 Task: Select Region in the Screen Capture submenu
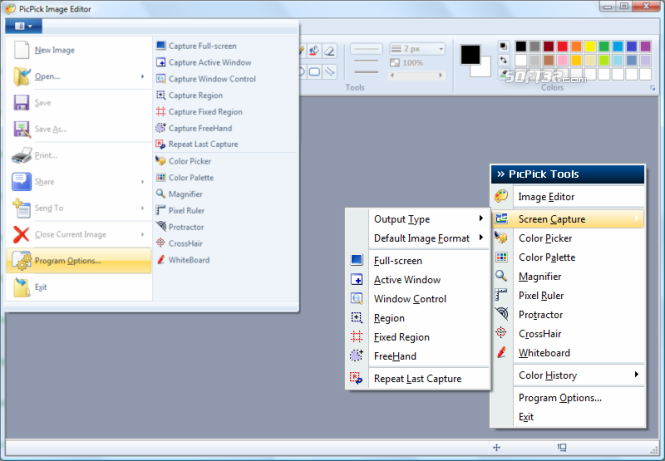pos(418,318)
